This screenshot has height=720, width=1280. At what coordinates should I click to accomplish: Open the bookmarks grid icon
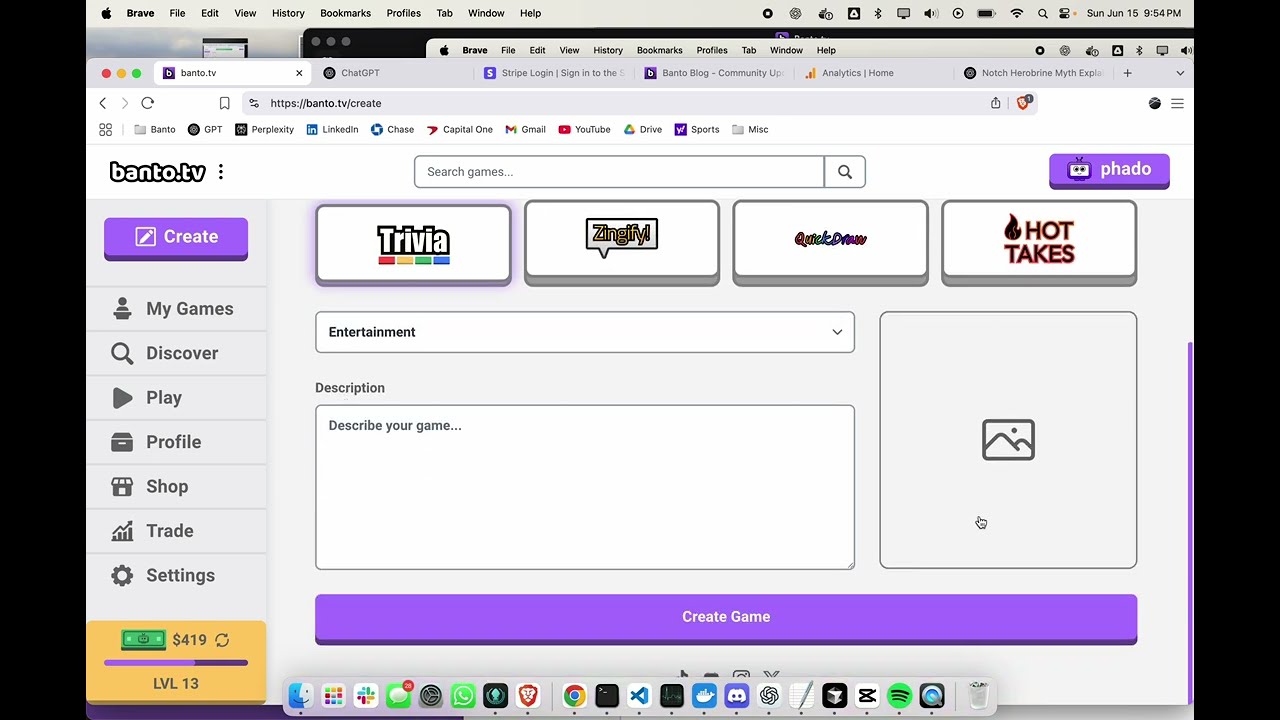105,129
